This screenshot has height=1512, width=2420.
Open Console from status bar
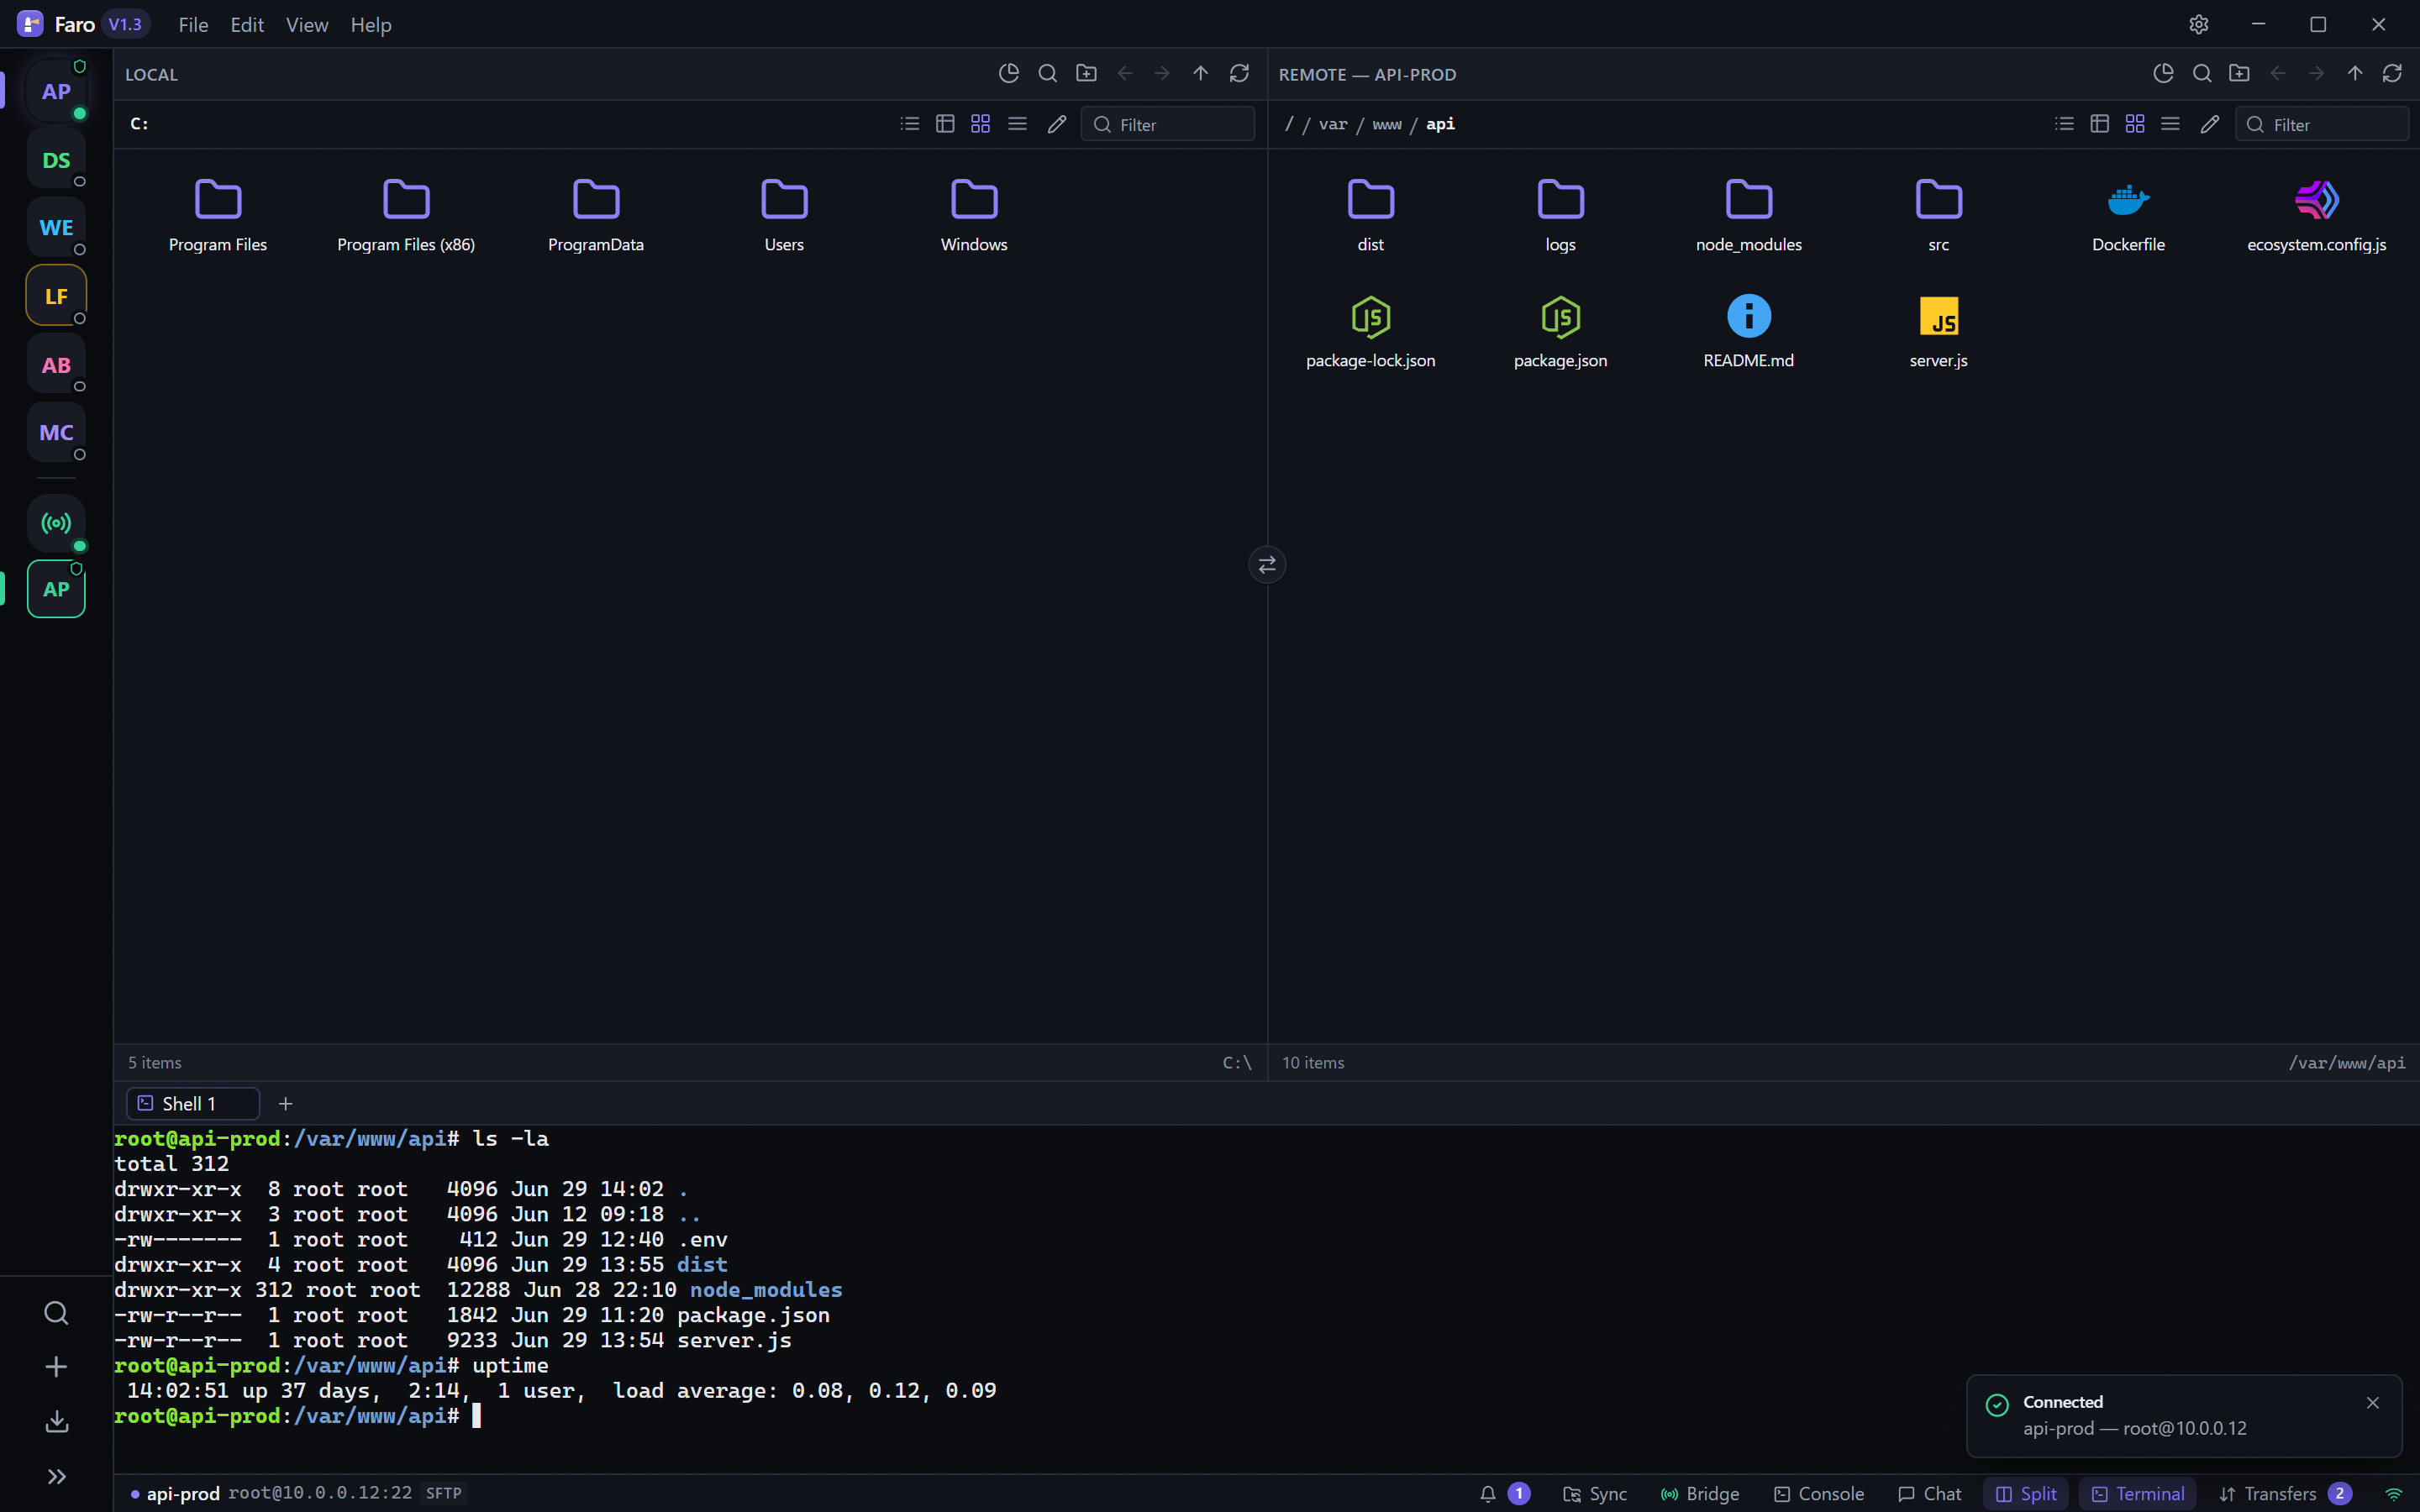pyautogui.click(x=1819, y=1494)
